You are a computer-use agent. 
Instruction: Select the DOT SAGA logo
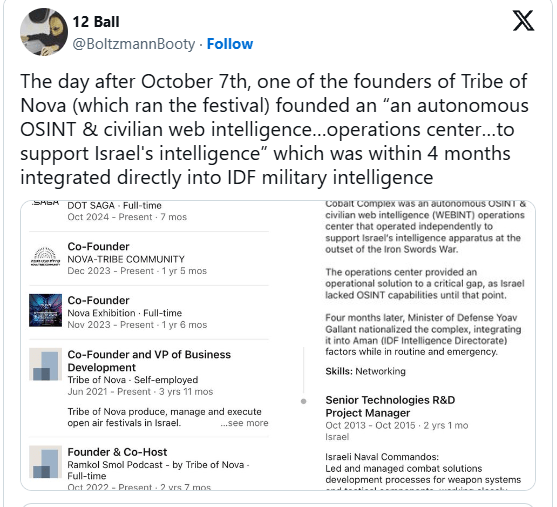coord(45,203)
